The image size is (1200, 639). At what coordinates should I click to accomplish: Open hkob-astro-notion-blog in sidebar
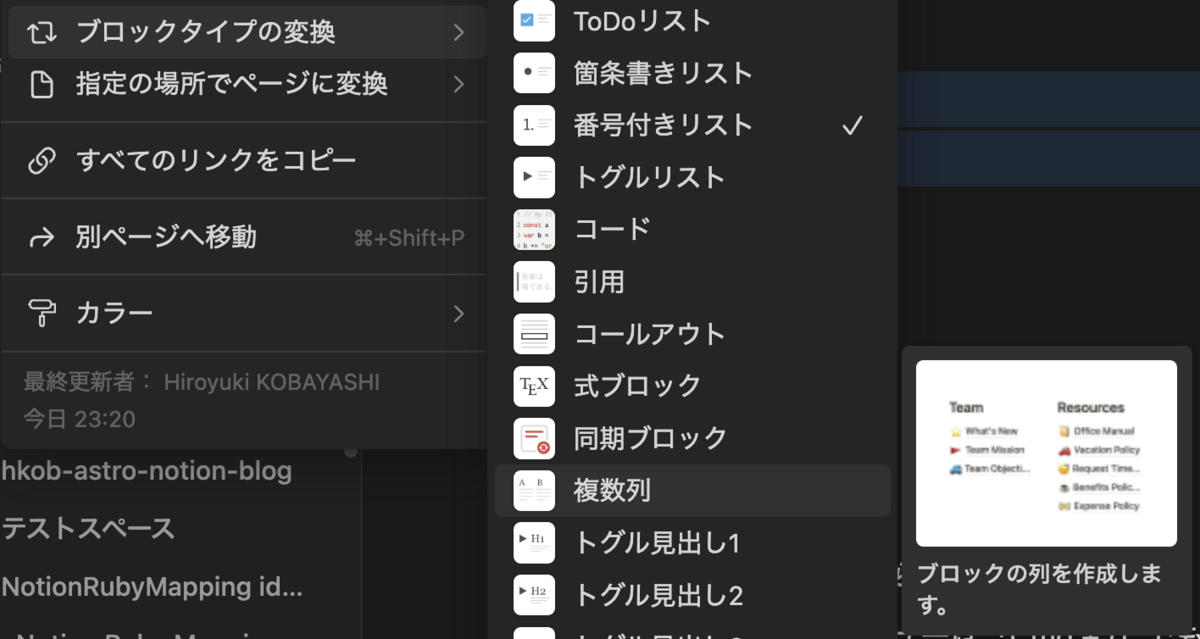point(147,471)
